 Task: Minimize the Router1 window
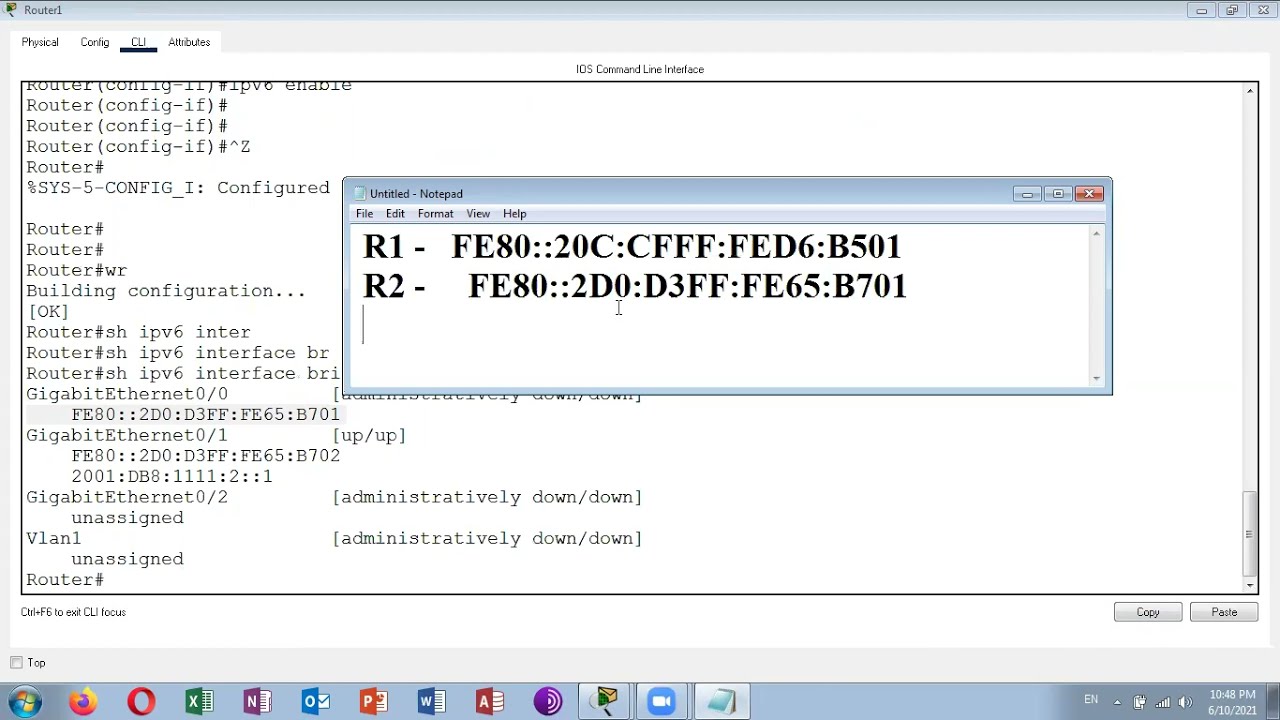1202,10
